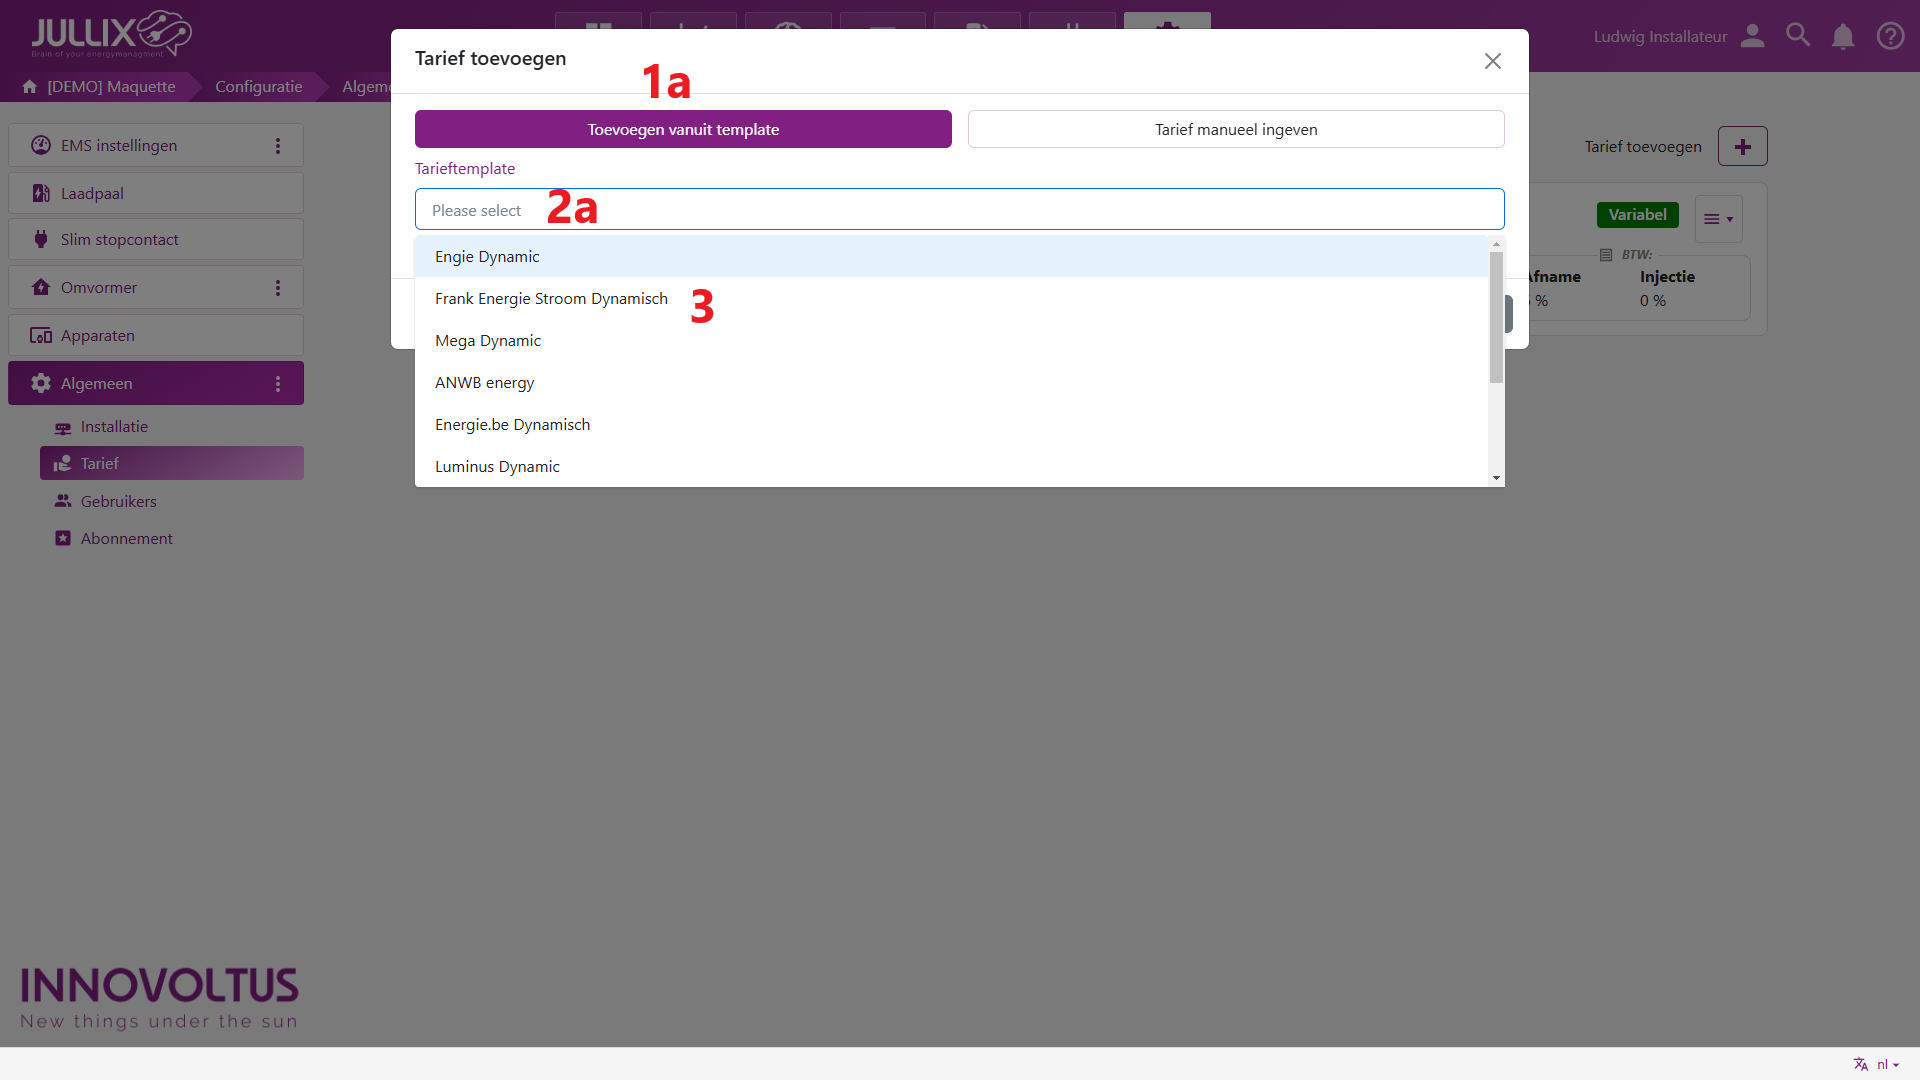1920x1080 pixels.
Task: Open the EMS instellingen three-dot menu
Action: click(x=278, y=146)
